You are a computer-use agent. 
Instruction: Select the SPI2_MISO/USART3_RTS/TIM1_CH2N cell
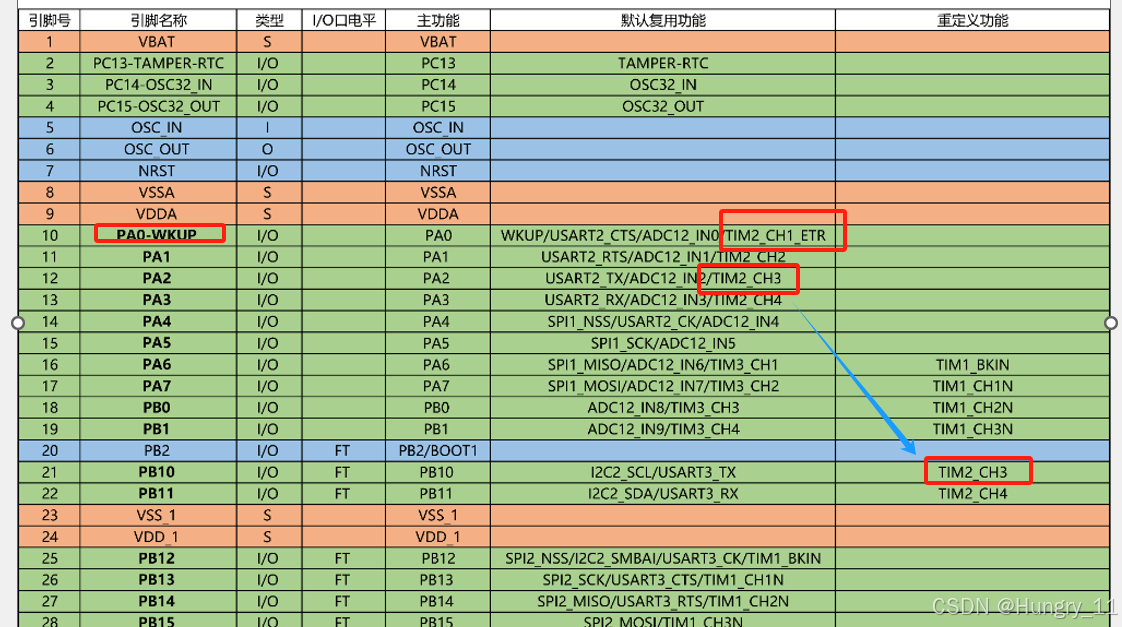(663, 601)
